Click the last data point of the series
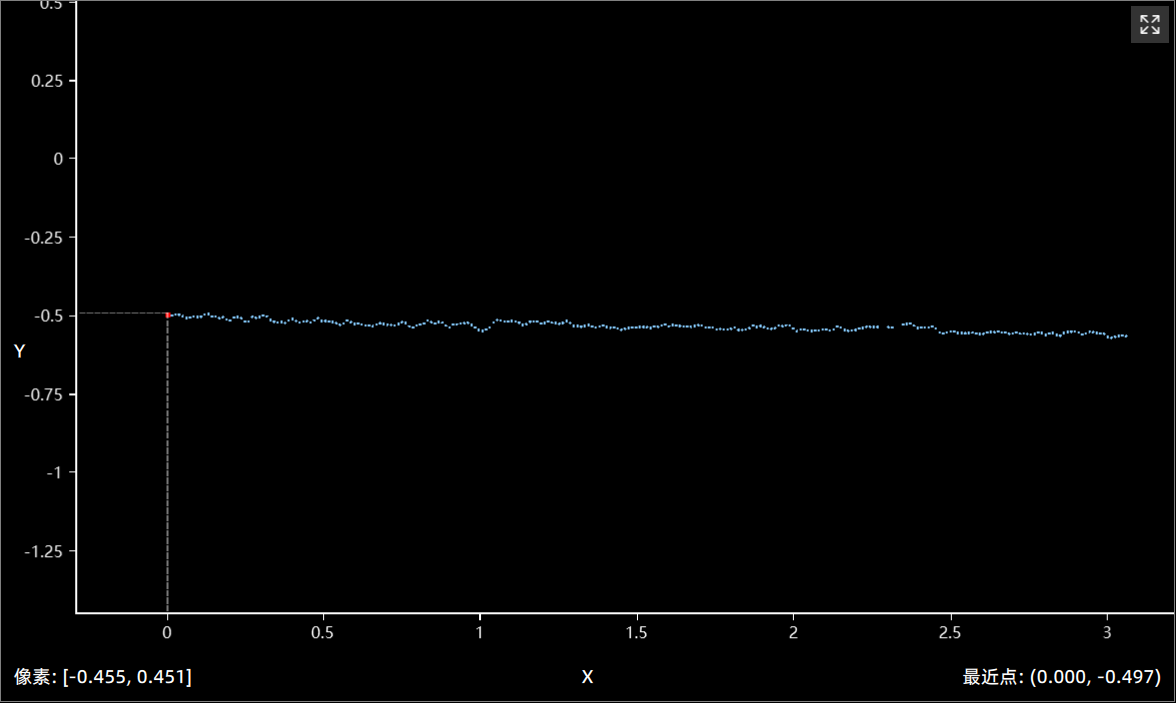The height and width of the screenshot is (703, 1176). 1126,336
